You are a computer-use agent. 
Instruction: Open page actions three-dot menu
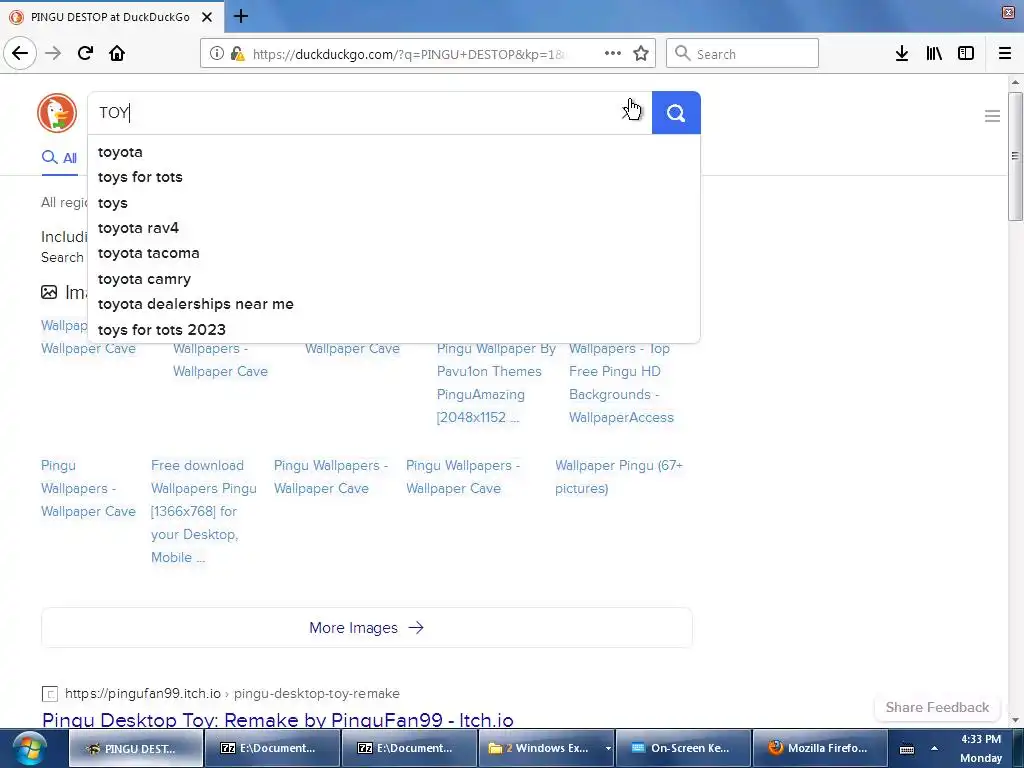tap(613, 54)
